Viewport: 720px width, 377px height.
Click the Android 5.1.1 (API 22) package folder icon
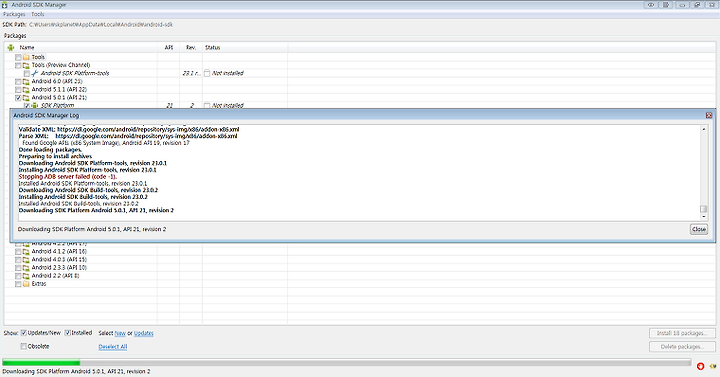tap(26, 90)
